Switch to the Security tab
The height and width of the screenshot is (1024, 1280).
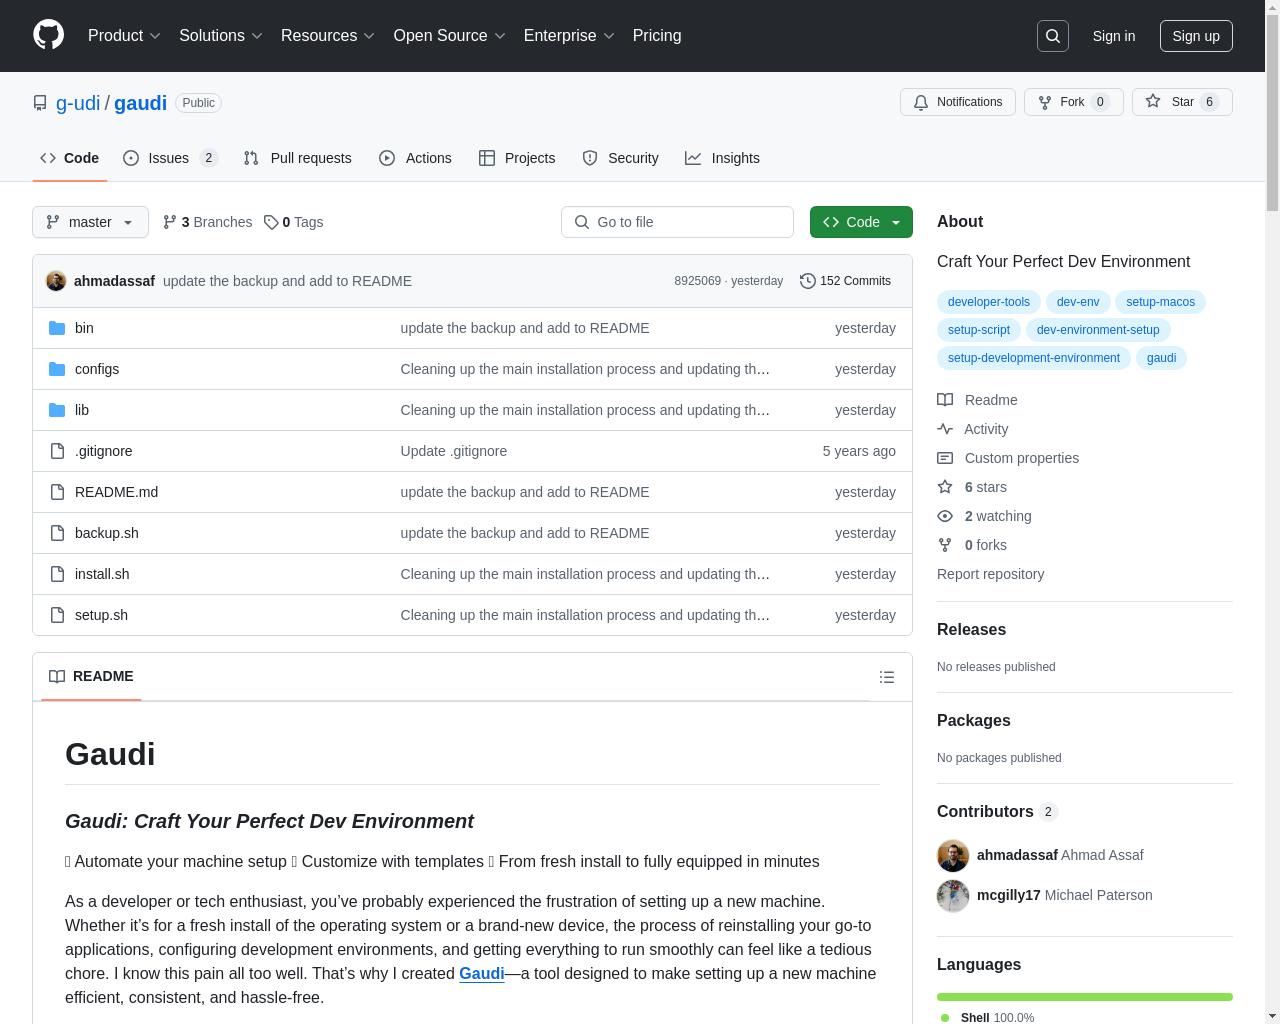point(620,158)
